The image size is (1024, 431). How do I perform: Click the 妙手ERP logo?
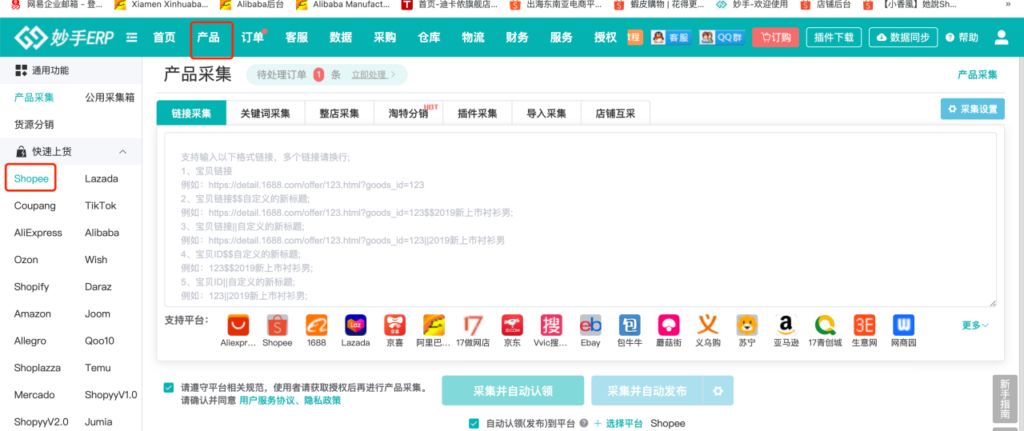[x=64, y=37]
